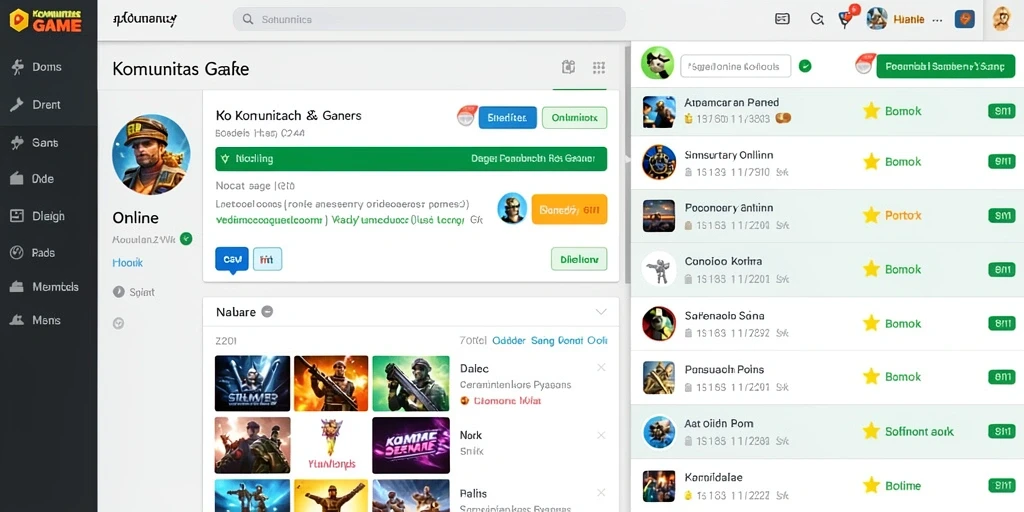Click the Komunitas Game logo icon
Viewport: 1024px width, 512px height.
pyautogui.click(x=19, y=20)
